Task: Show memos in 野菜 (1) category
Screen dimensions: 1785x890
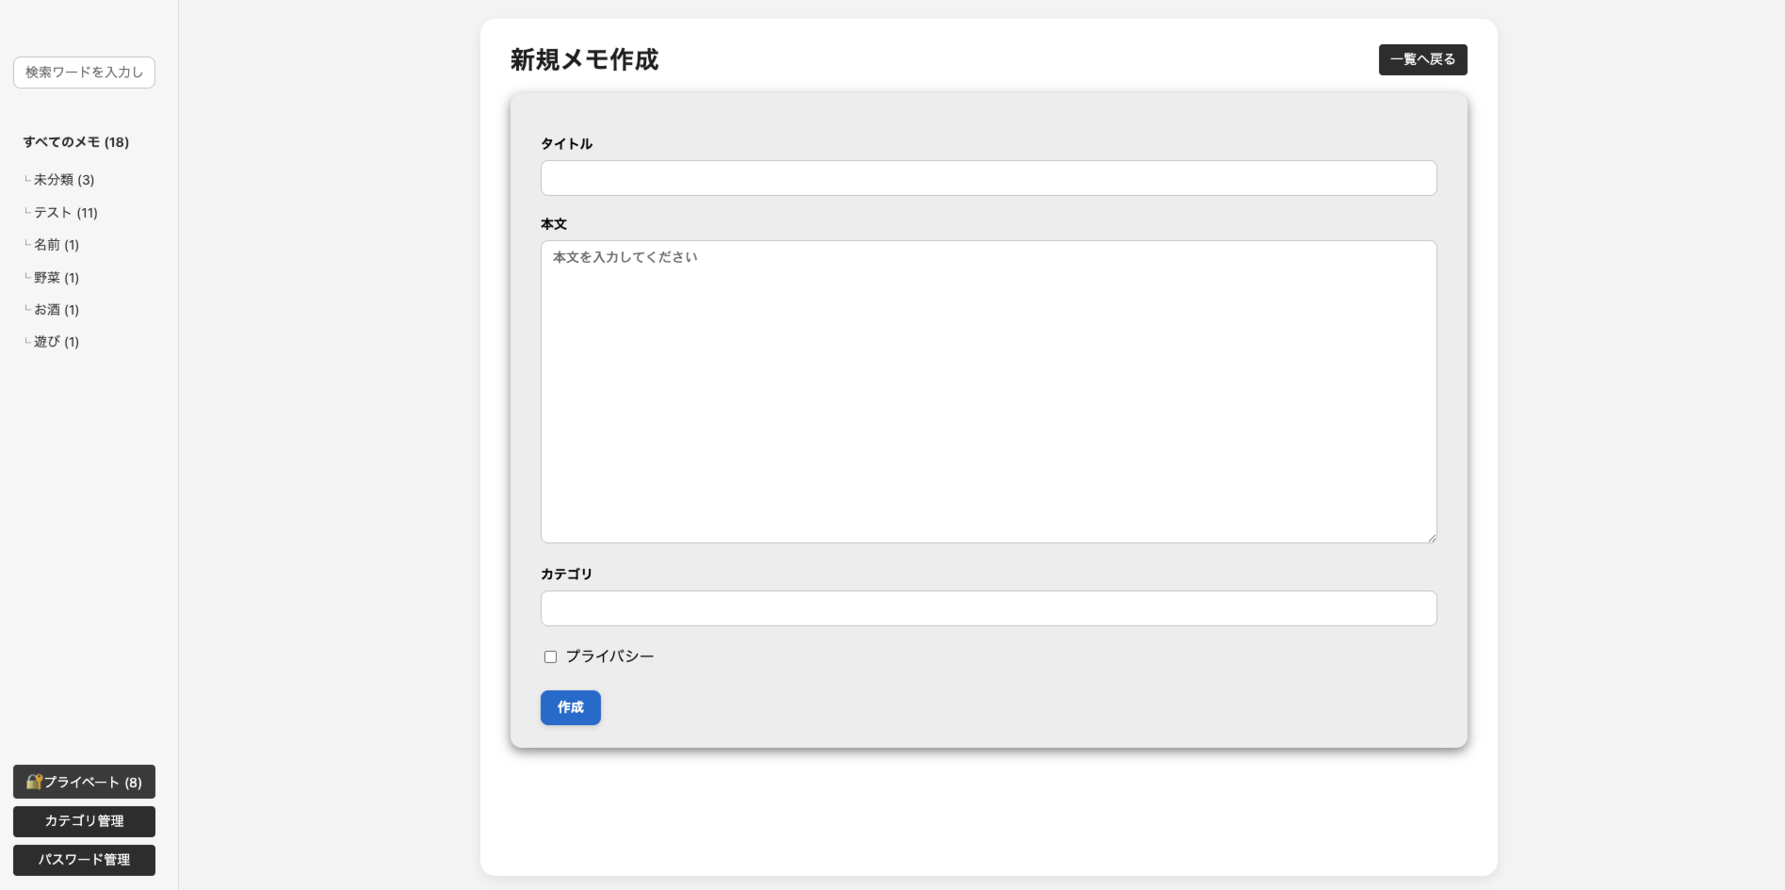Action: pos(56,277)
